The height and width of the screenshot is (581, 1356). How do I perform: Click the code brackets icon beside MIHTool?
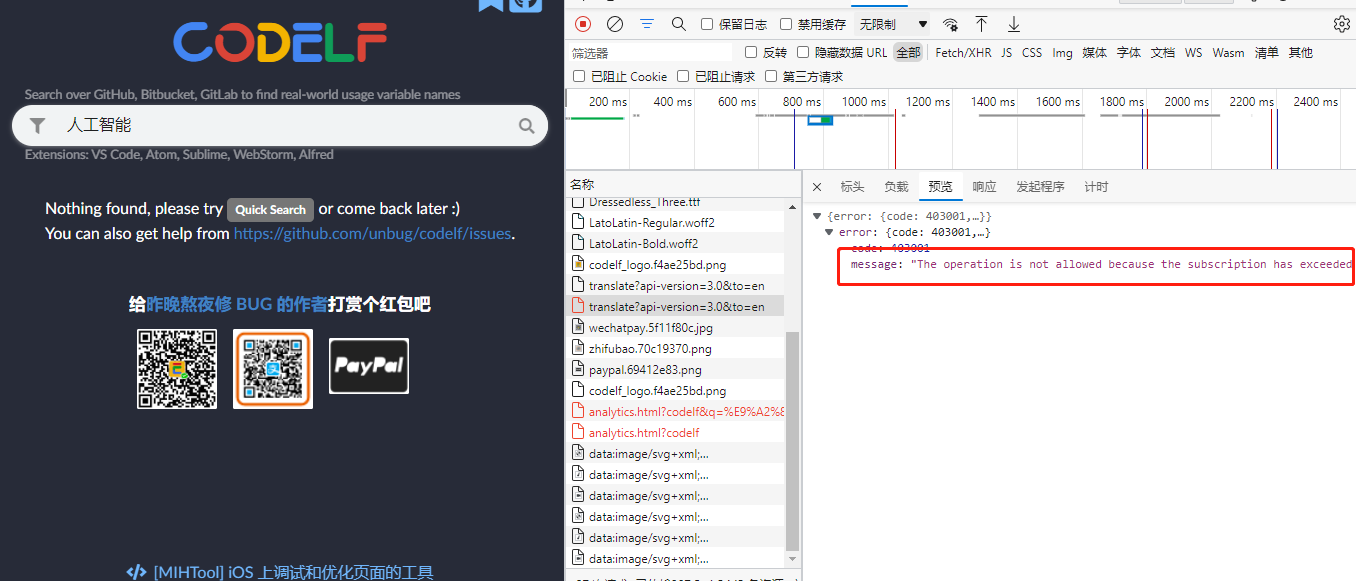[137, 572]
